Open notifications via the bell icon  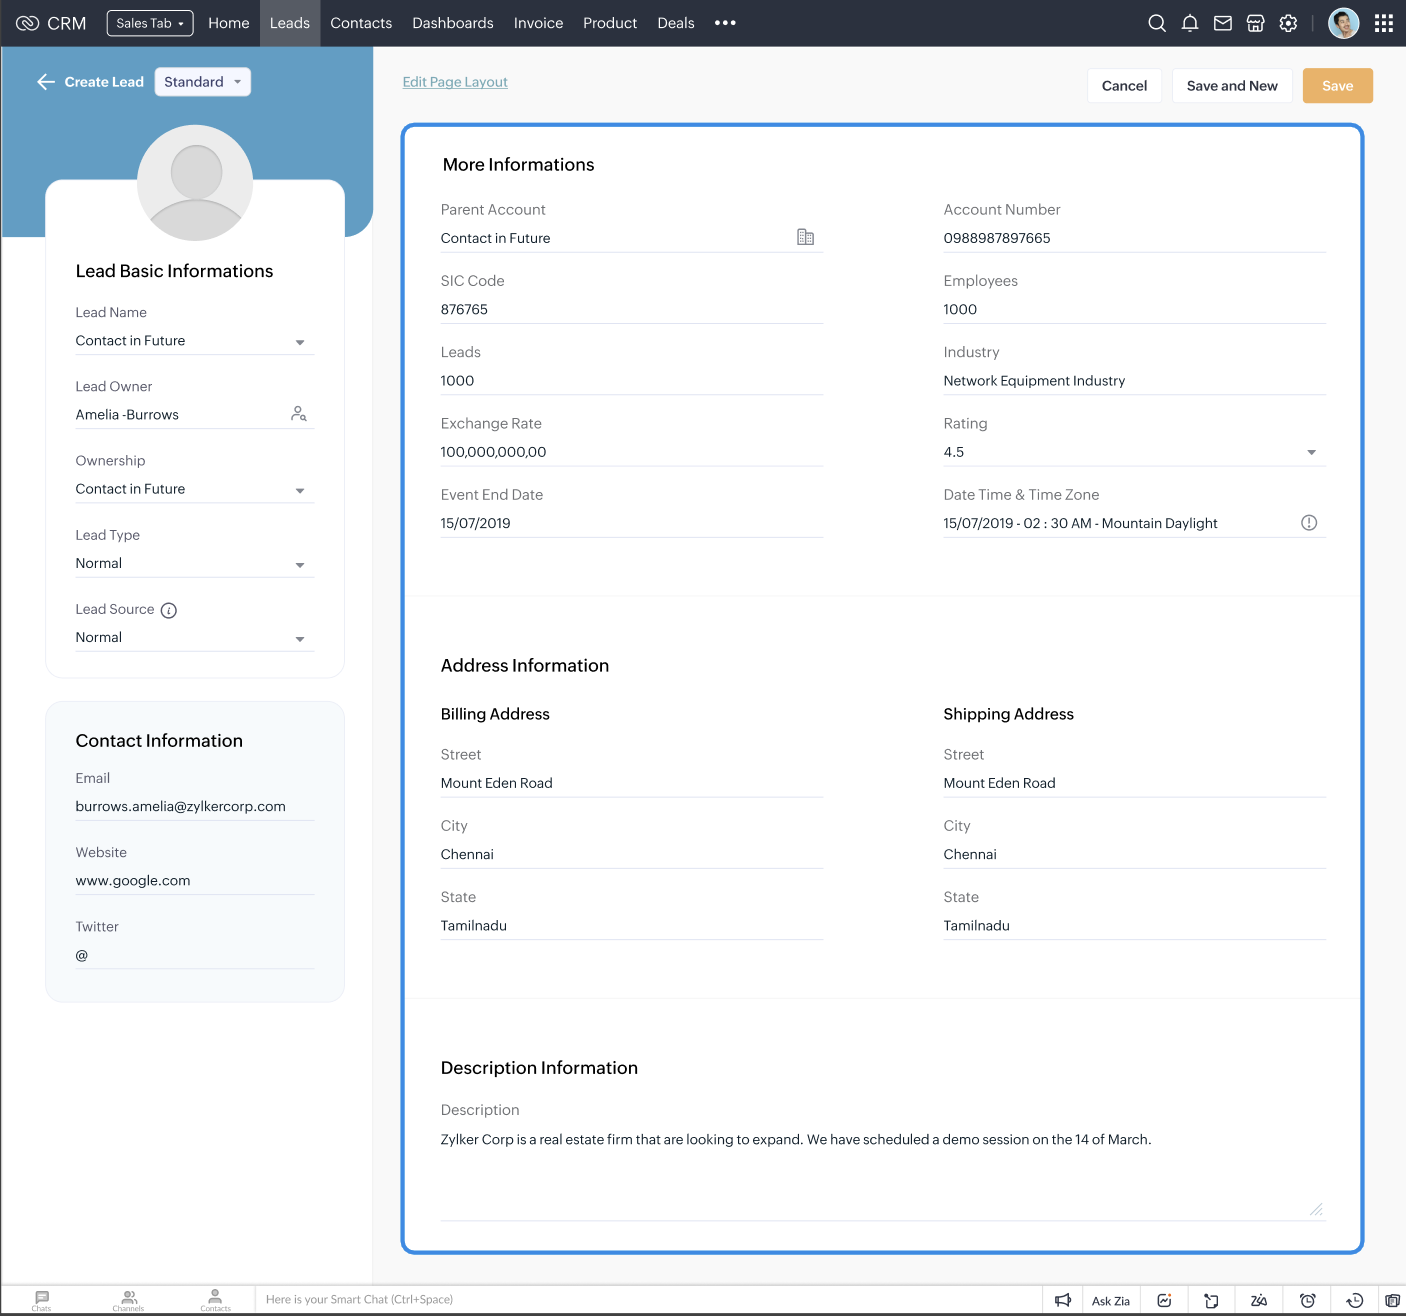point(1189,22)
